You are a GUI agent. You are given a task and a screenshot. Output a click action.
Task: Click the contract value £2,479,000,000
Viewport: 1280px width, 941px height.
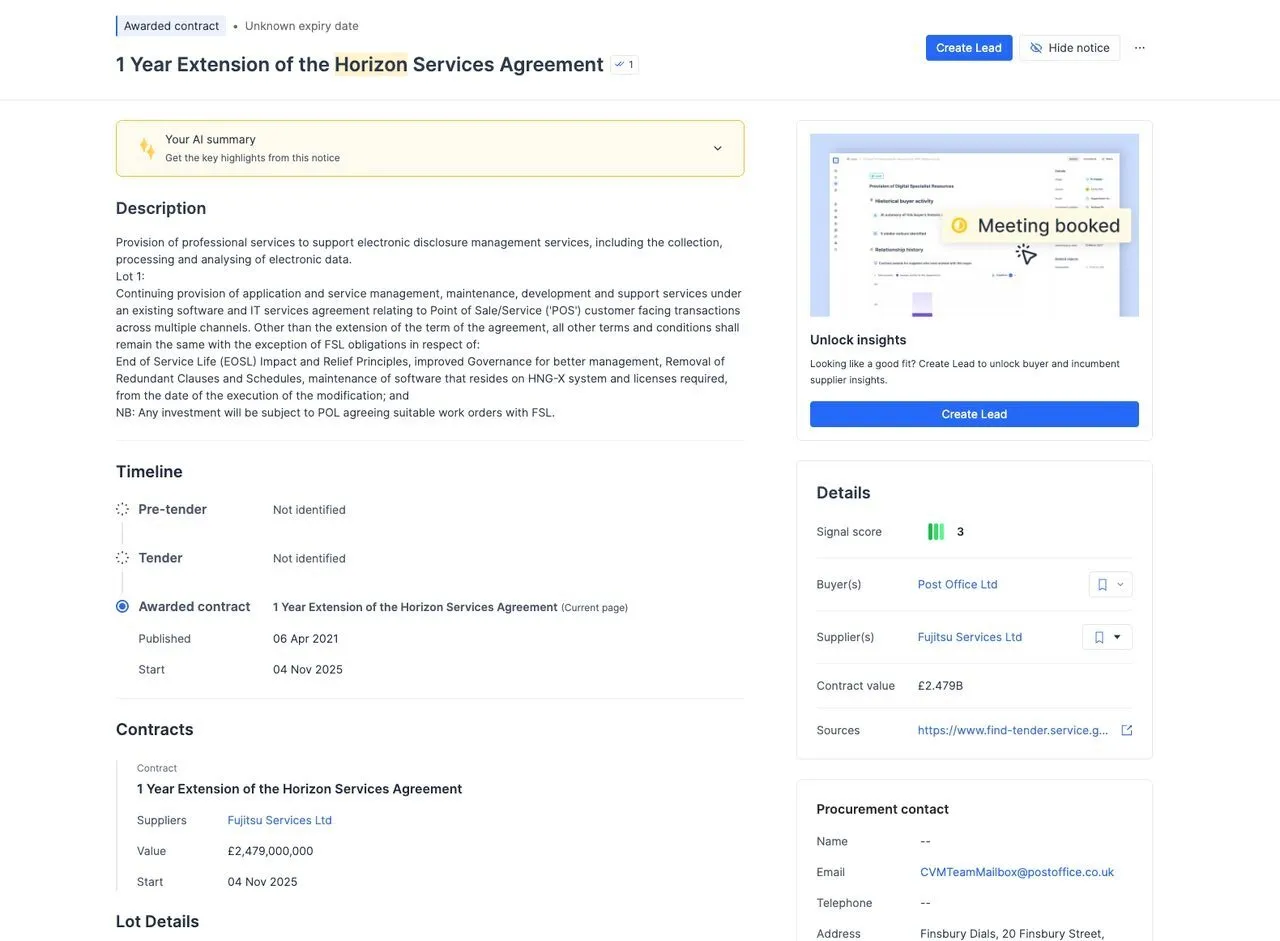click(270, 851)
